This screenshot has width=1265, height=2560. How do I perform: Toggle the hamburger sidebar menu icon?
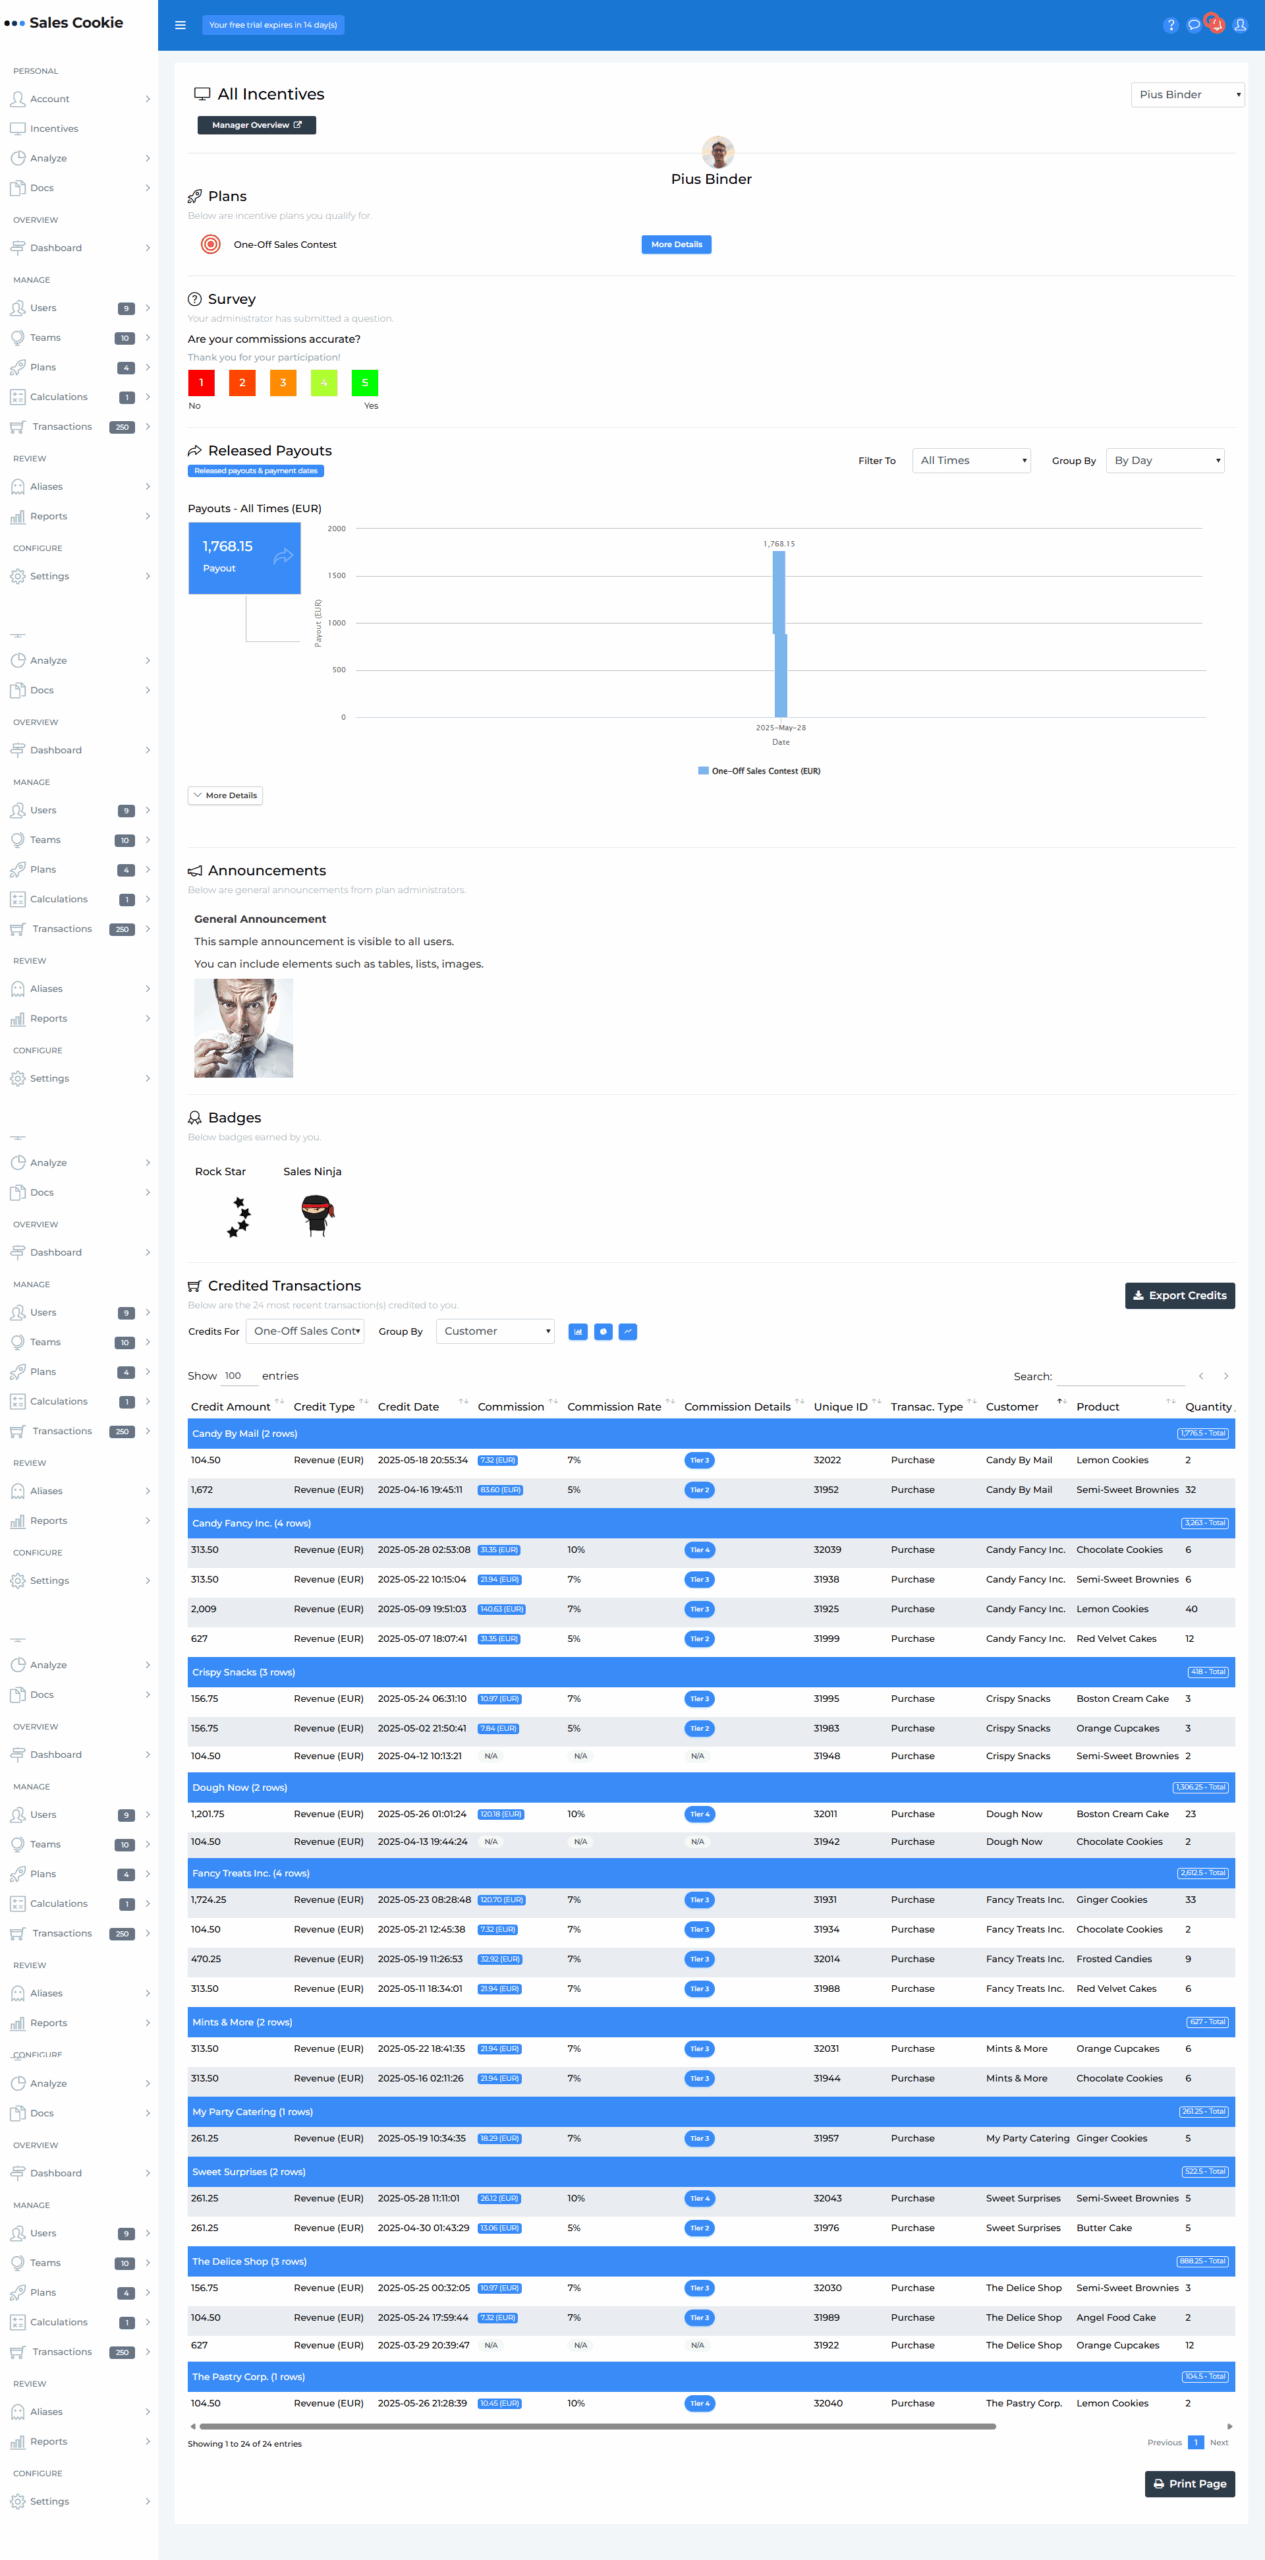[180, 25]
